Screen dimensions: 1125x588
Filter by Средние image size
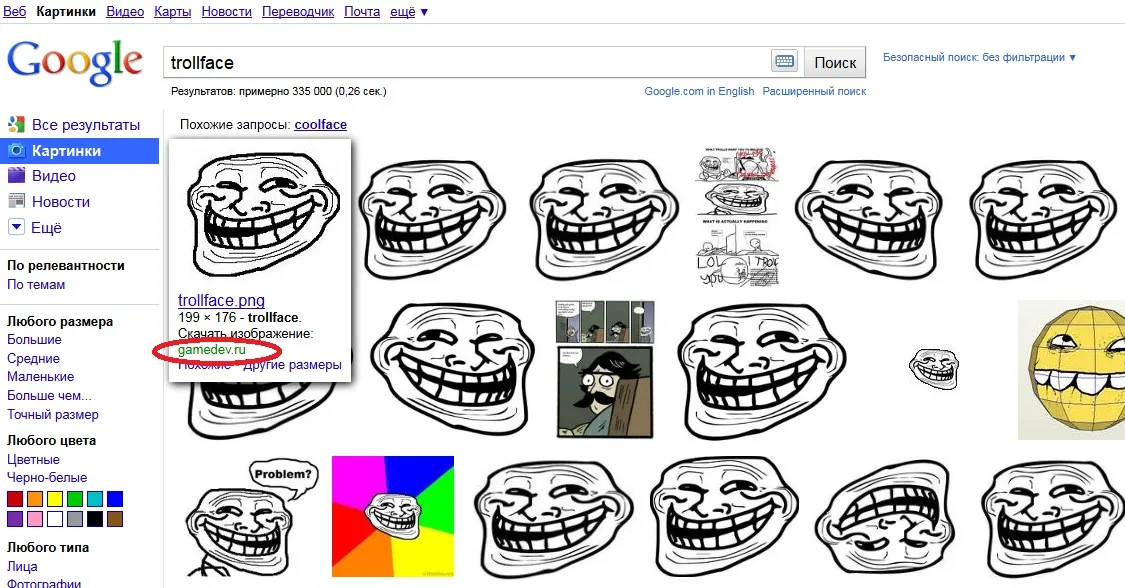coord(33,358)
